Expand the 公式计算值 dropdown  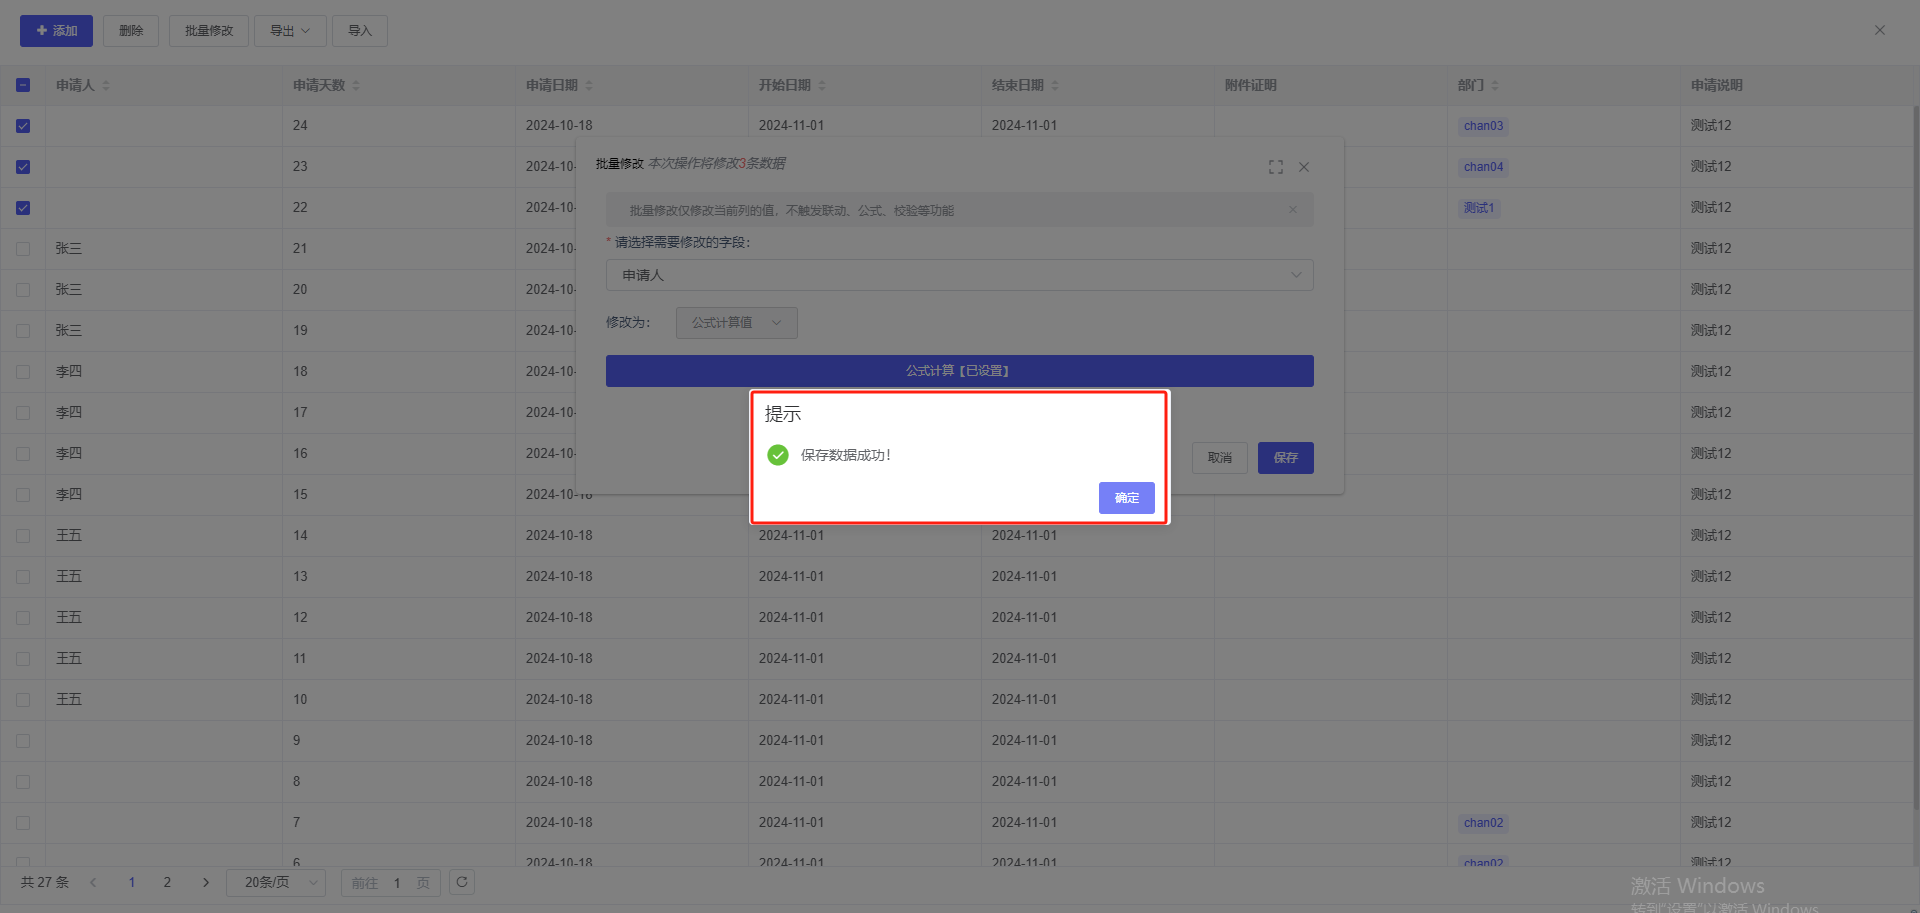pyautogui.click(x=736, y=323)
